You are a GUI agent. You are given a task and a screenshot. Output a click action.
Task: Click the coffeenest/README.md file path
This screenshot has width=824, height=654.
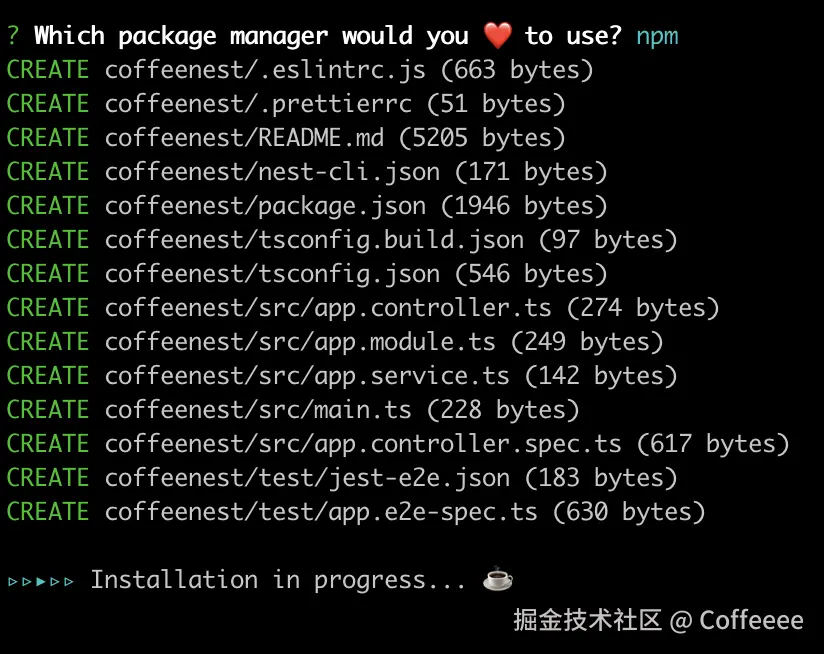coord(245,138)
